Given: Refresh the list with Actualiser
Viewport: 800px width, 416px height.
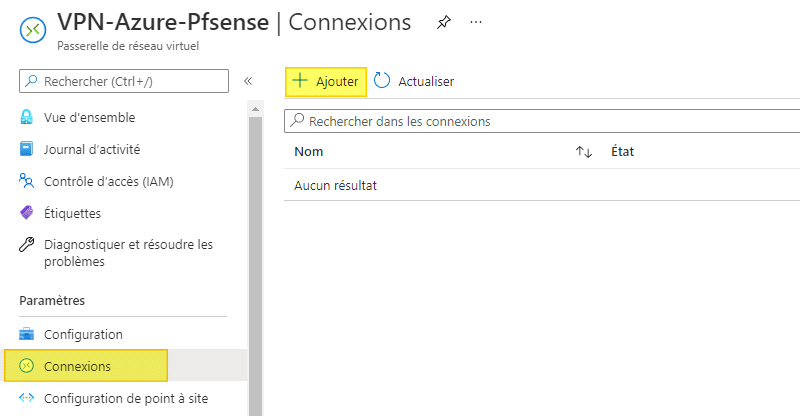Looking at the screenshot, I should (x=415, y=82).
